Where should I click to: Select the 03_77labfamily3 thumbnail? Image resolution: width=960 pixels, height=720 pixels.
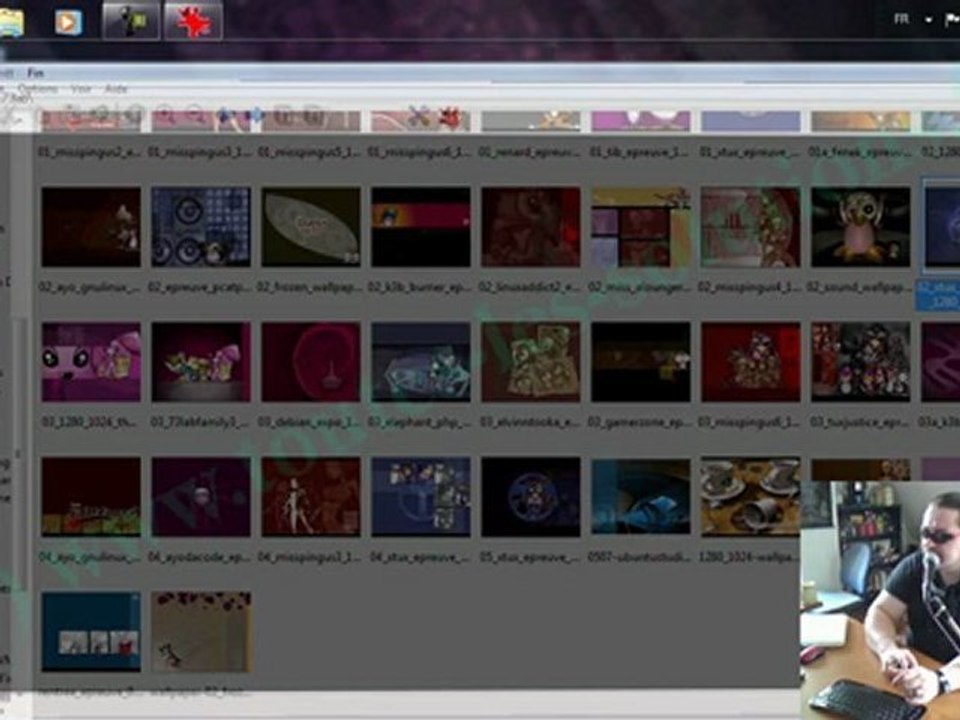click(201, 362)
